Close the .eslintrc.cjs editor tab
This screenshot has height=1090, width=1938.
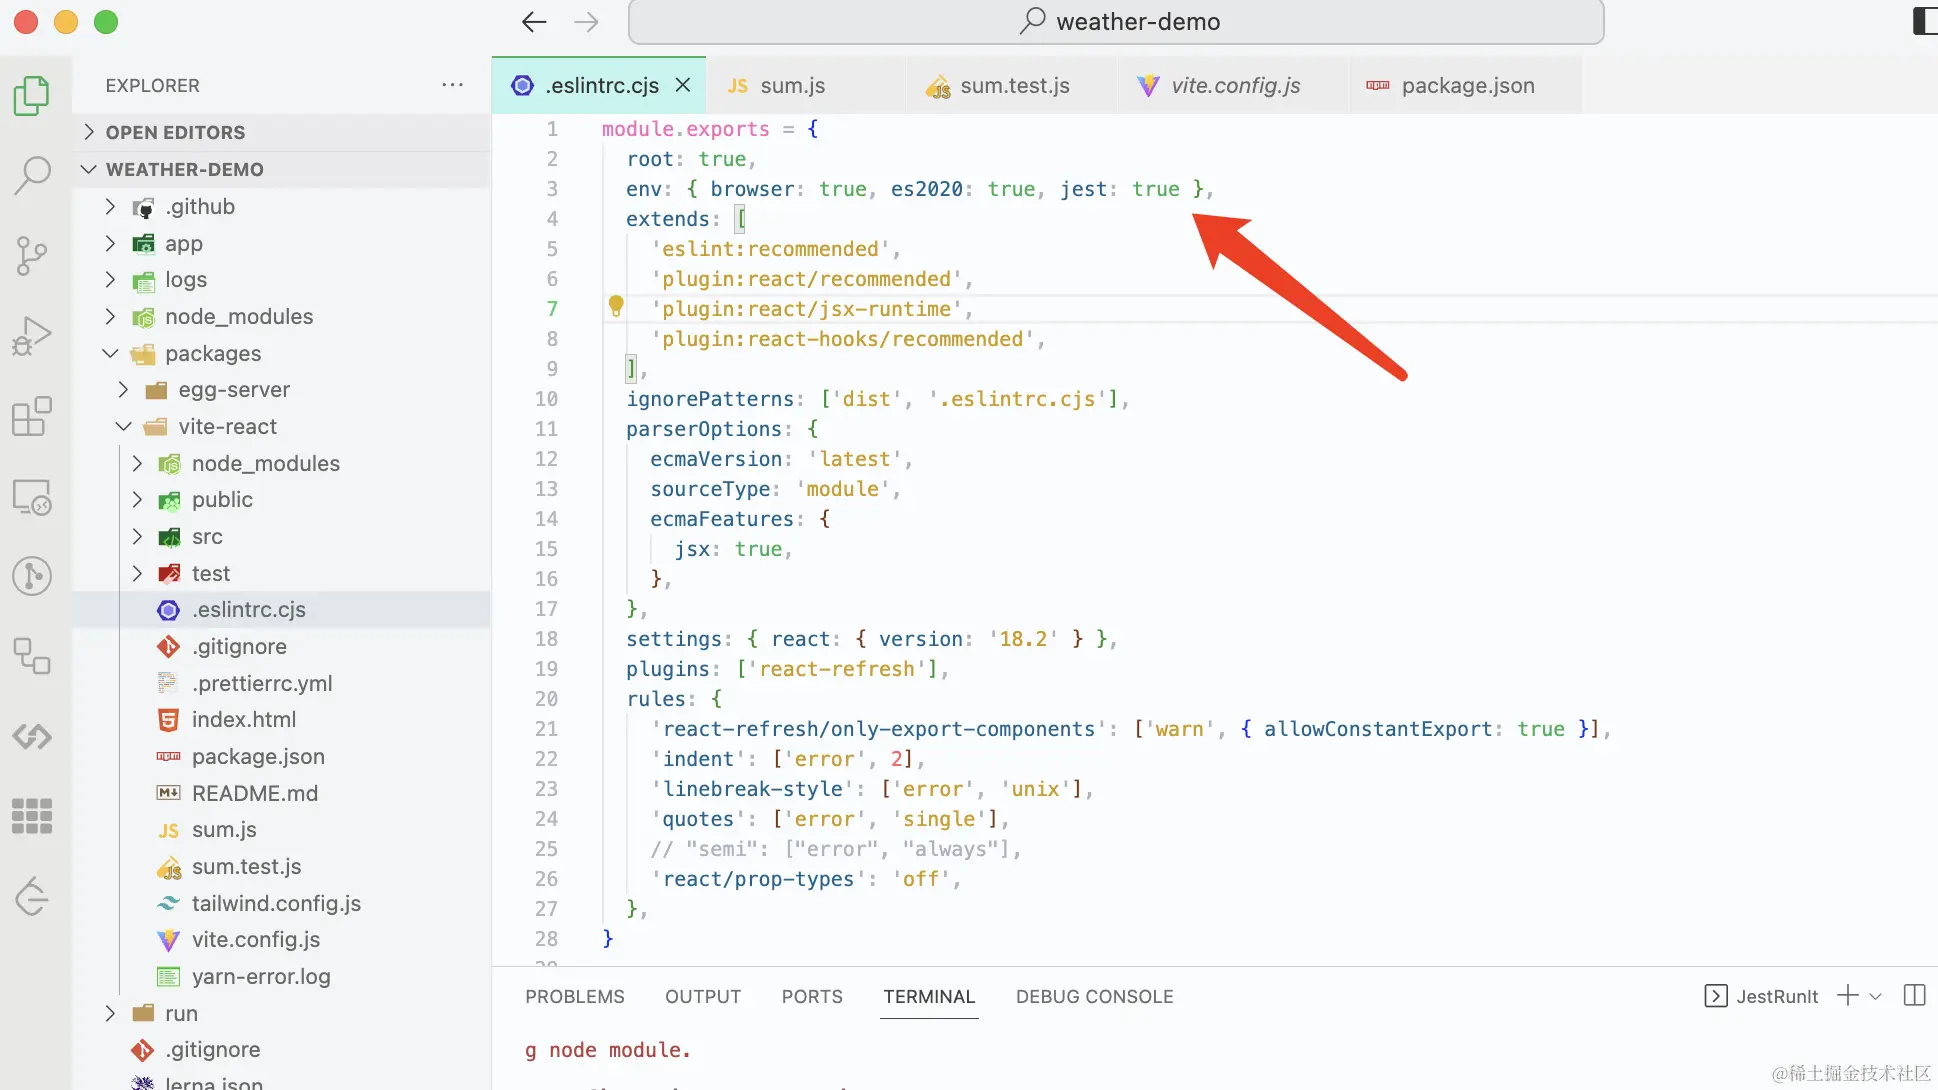click(x=683, y=85)
